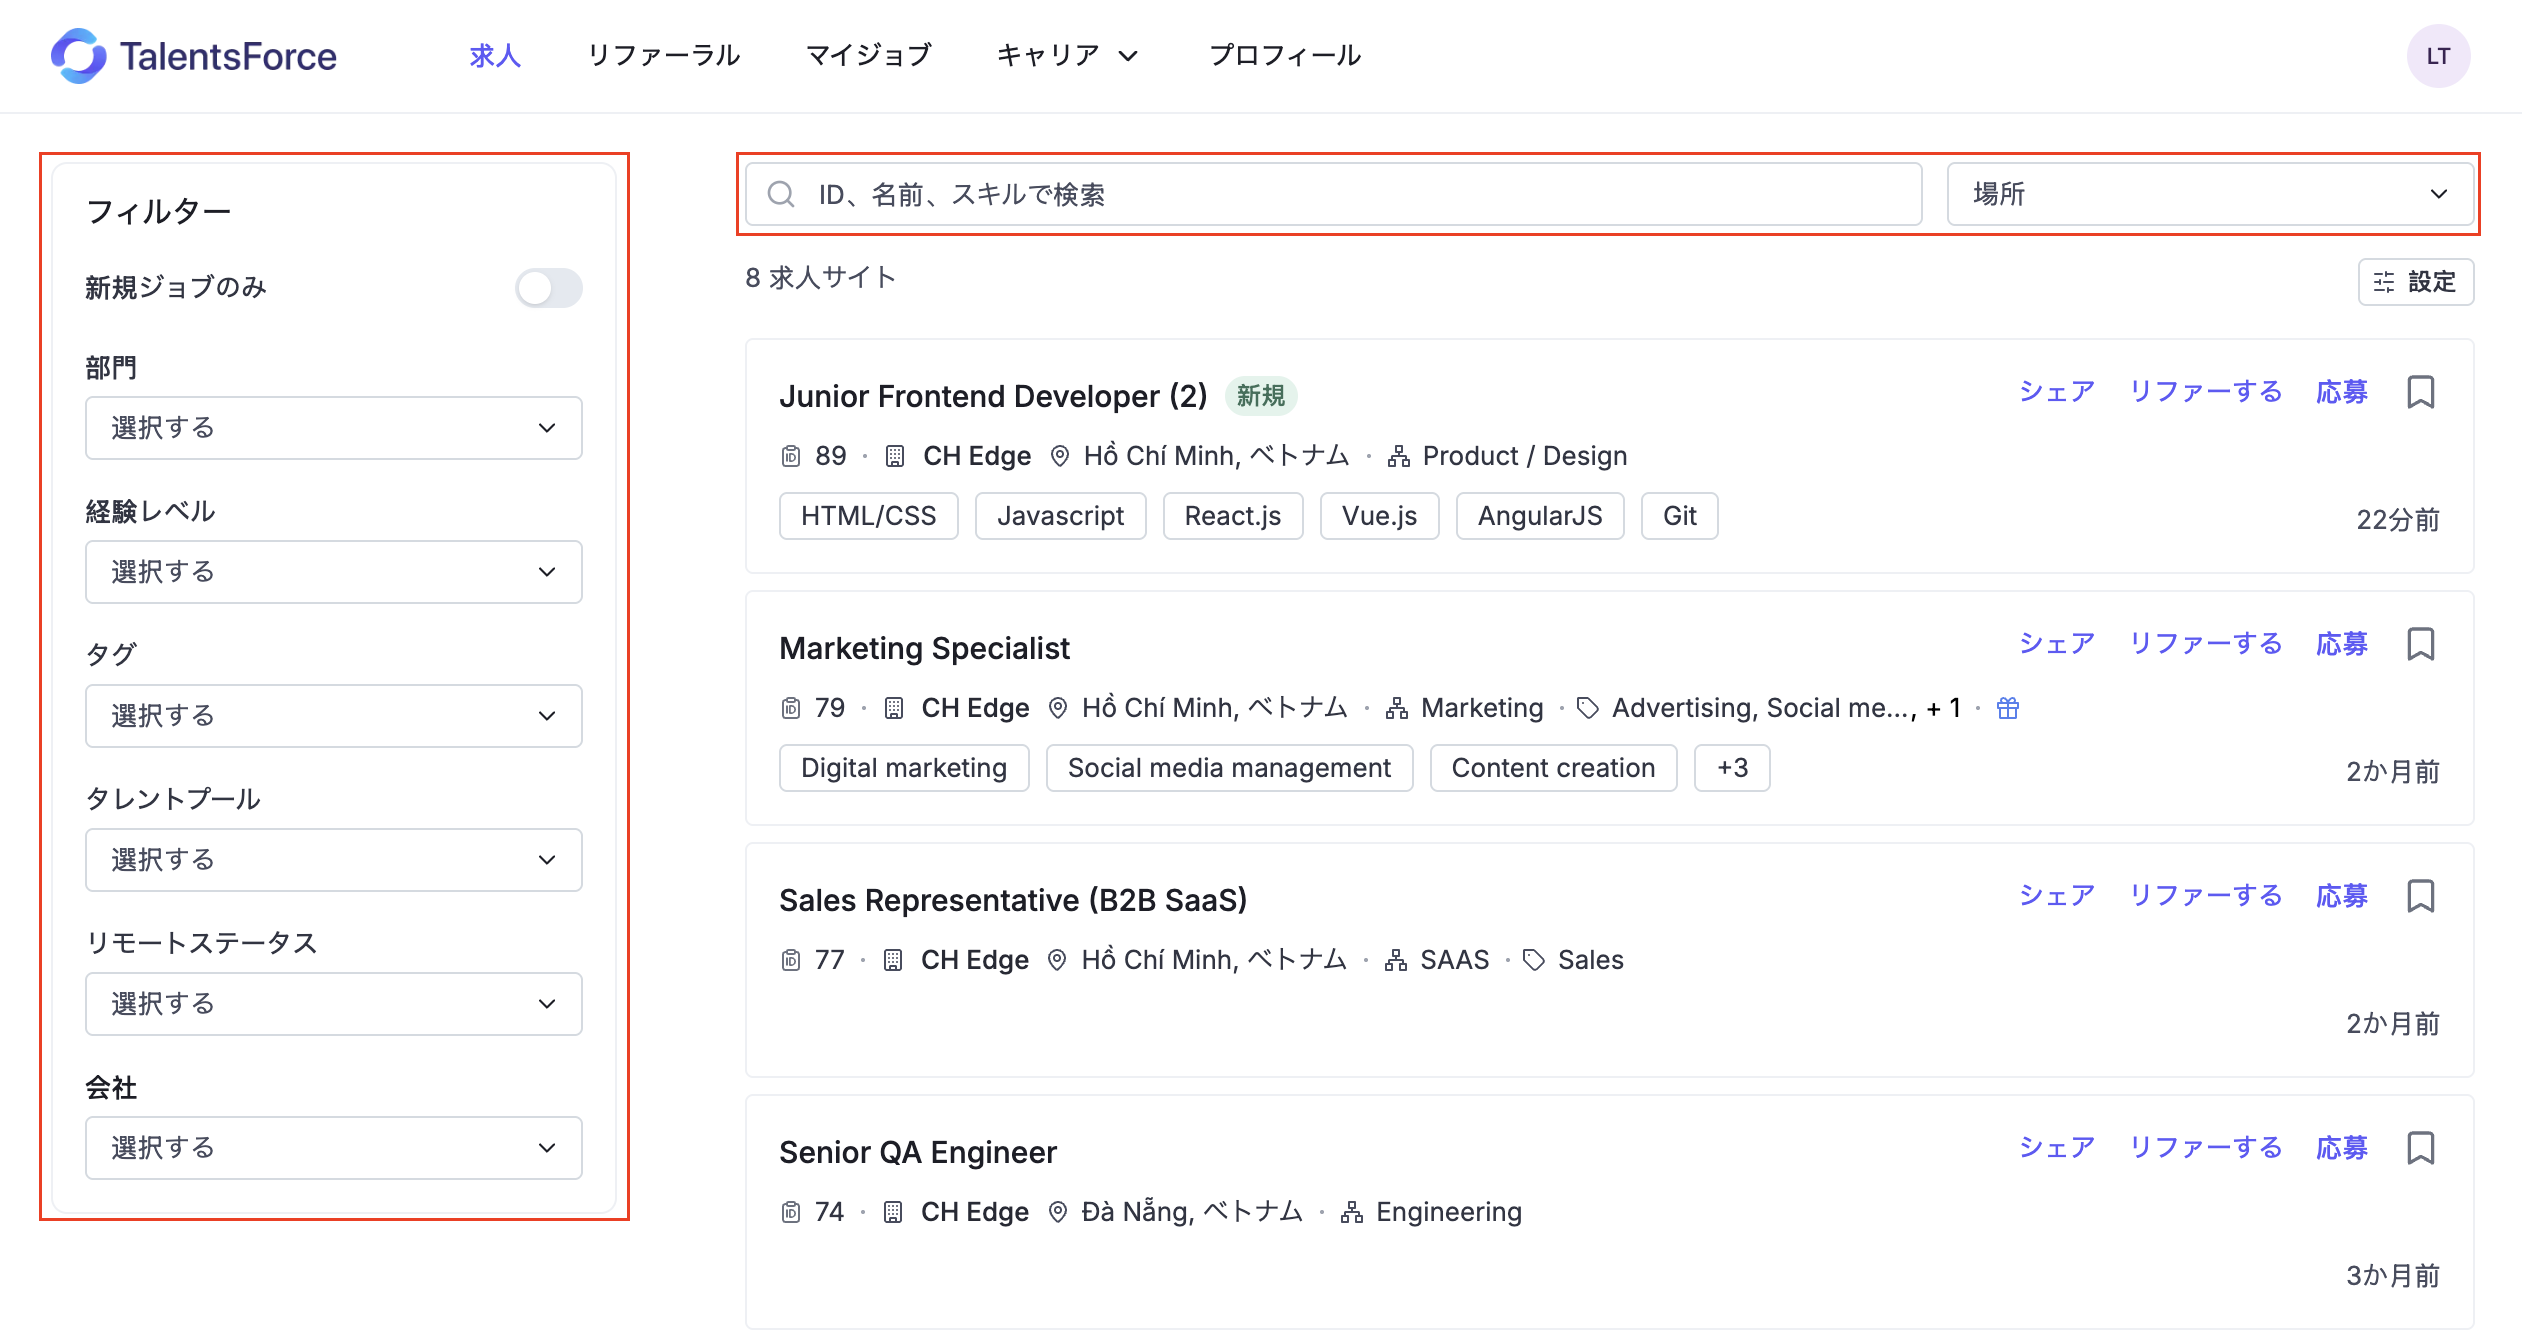Click the TalentsForce logo

tap(194, 56)
